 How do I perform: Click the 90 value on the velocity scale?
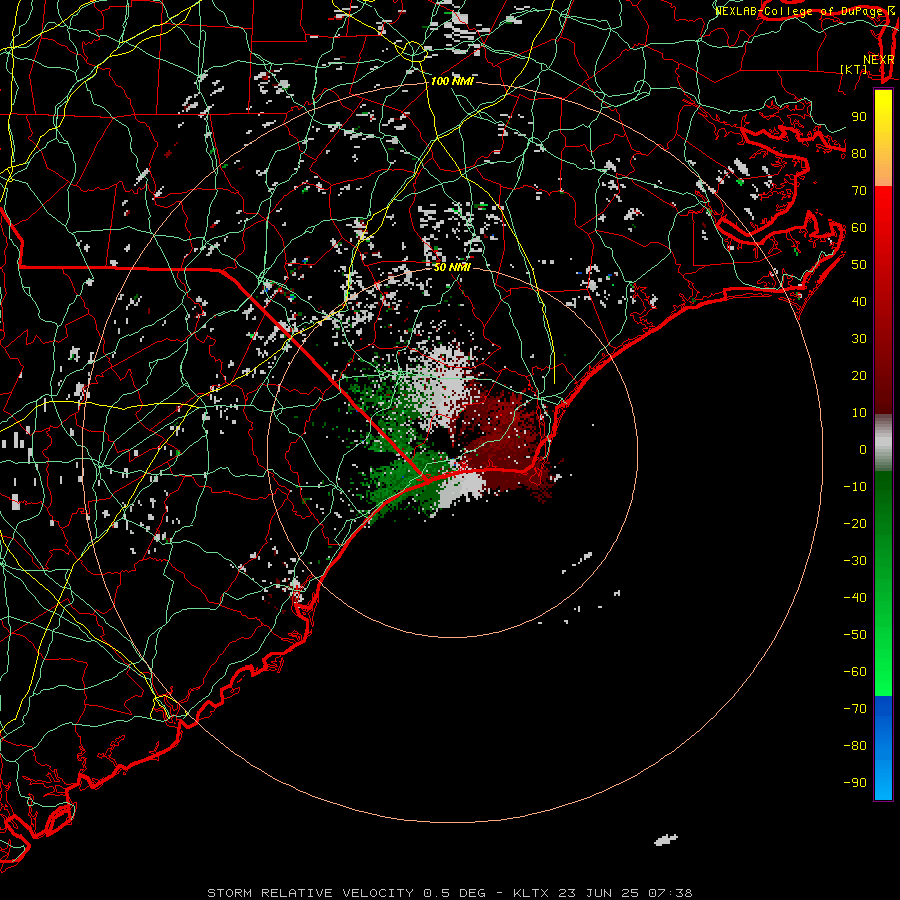[859, 117]
